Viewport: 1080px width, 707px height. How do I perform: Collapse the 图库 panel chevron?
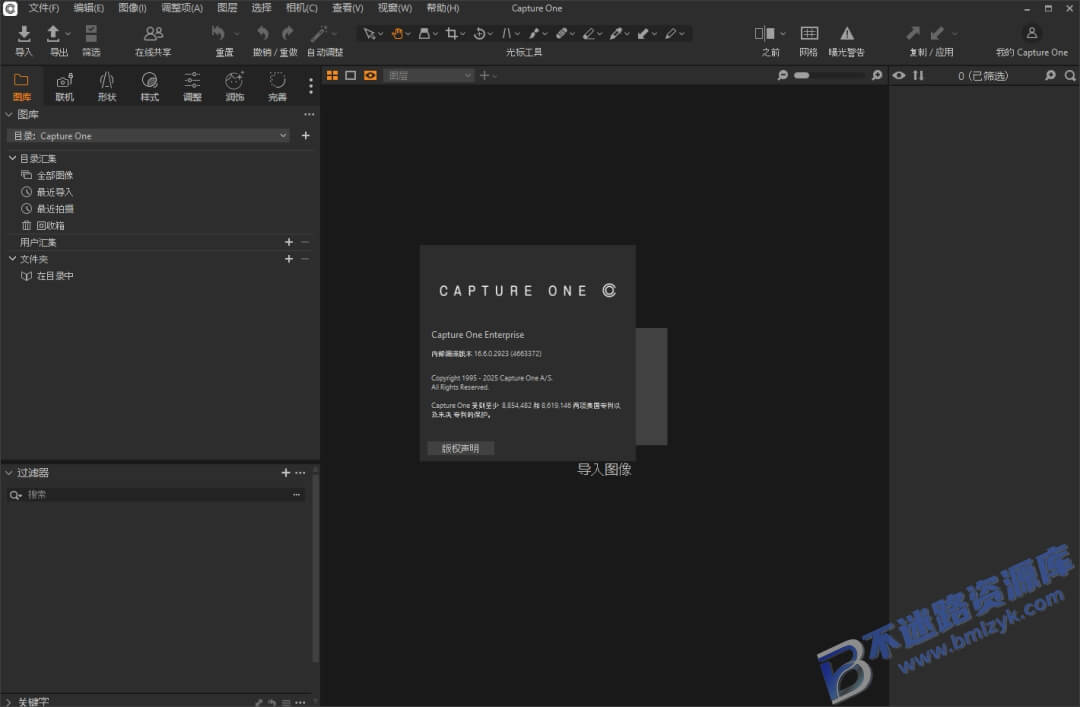[9, 114]
